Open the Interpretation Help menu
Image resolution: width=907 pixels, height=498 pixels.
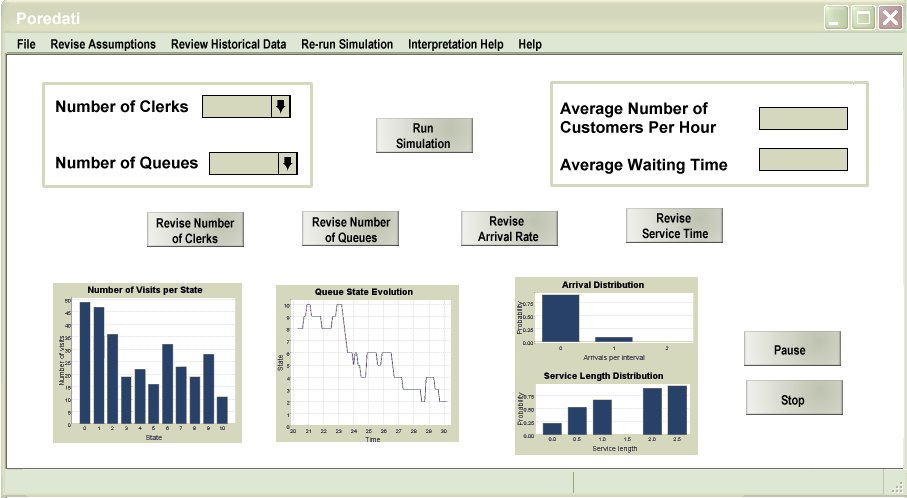(455, 45)
